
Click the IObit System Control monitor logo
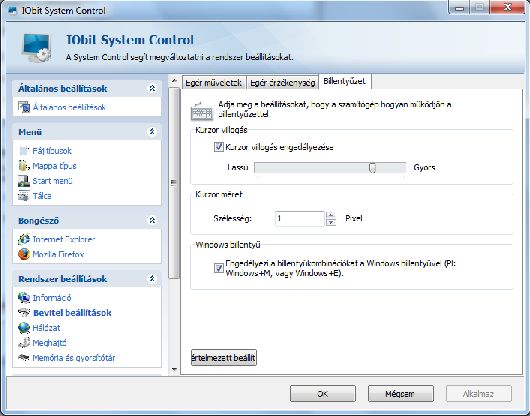[37, 48]
